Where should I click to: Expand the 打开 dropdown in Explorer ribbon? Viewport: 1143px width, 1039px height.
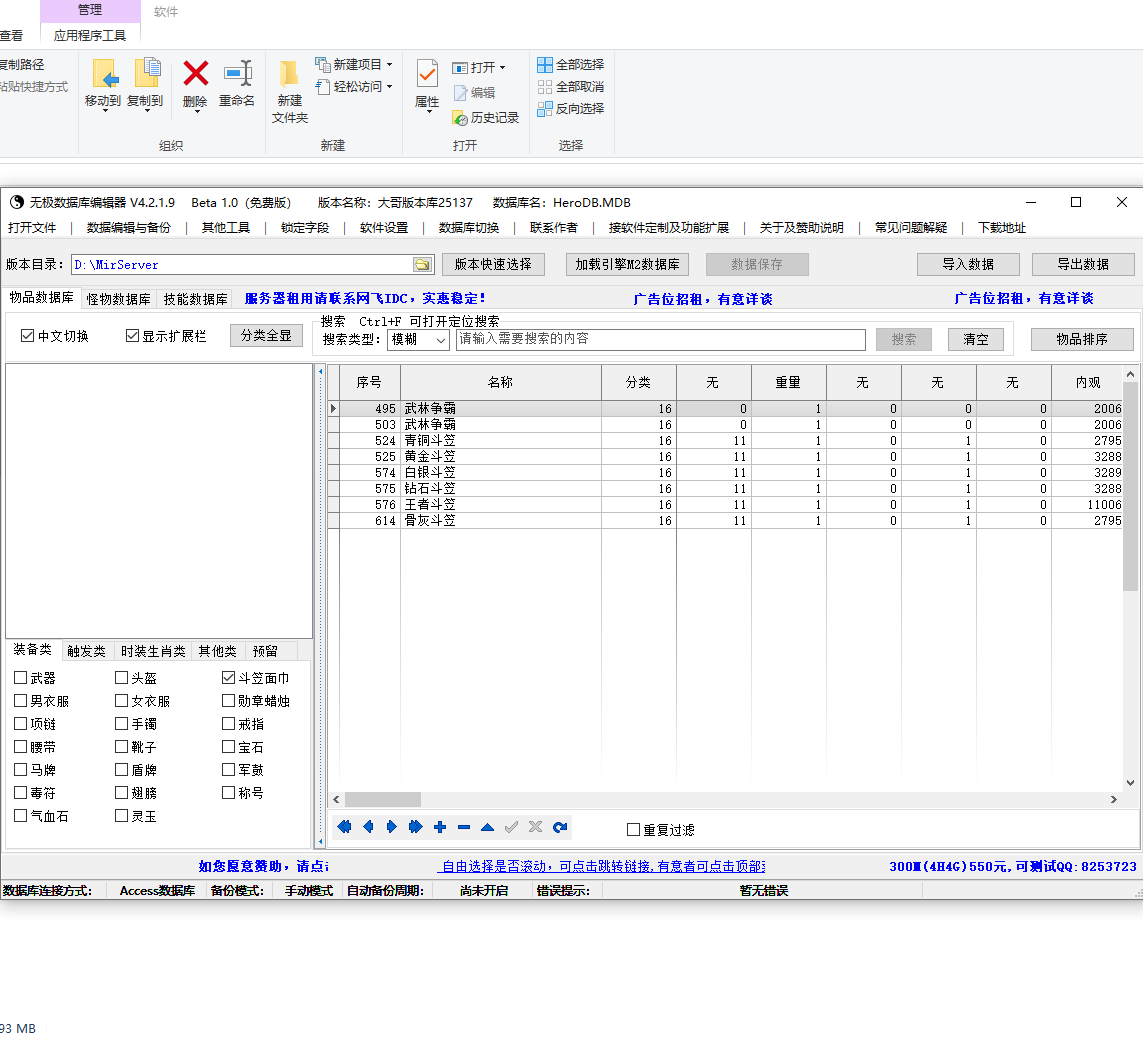(x=502, y=68)
